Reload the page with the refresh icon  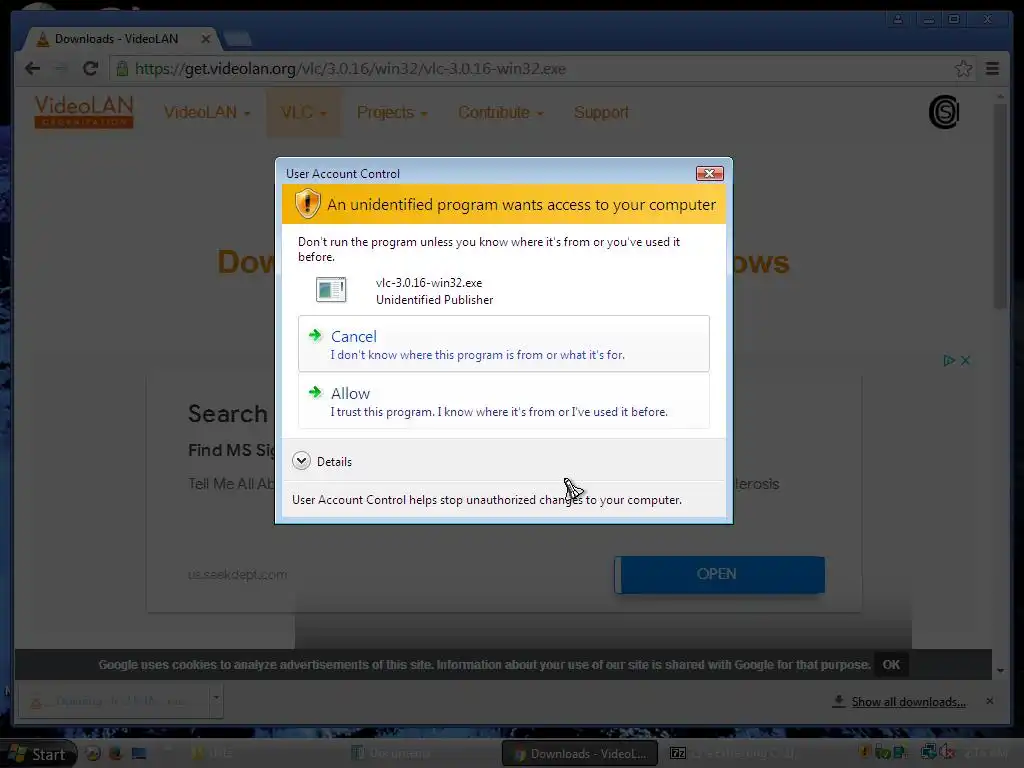click(90, 69)
